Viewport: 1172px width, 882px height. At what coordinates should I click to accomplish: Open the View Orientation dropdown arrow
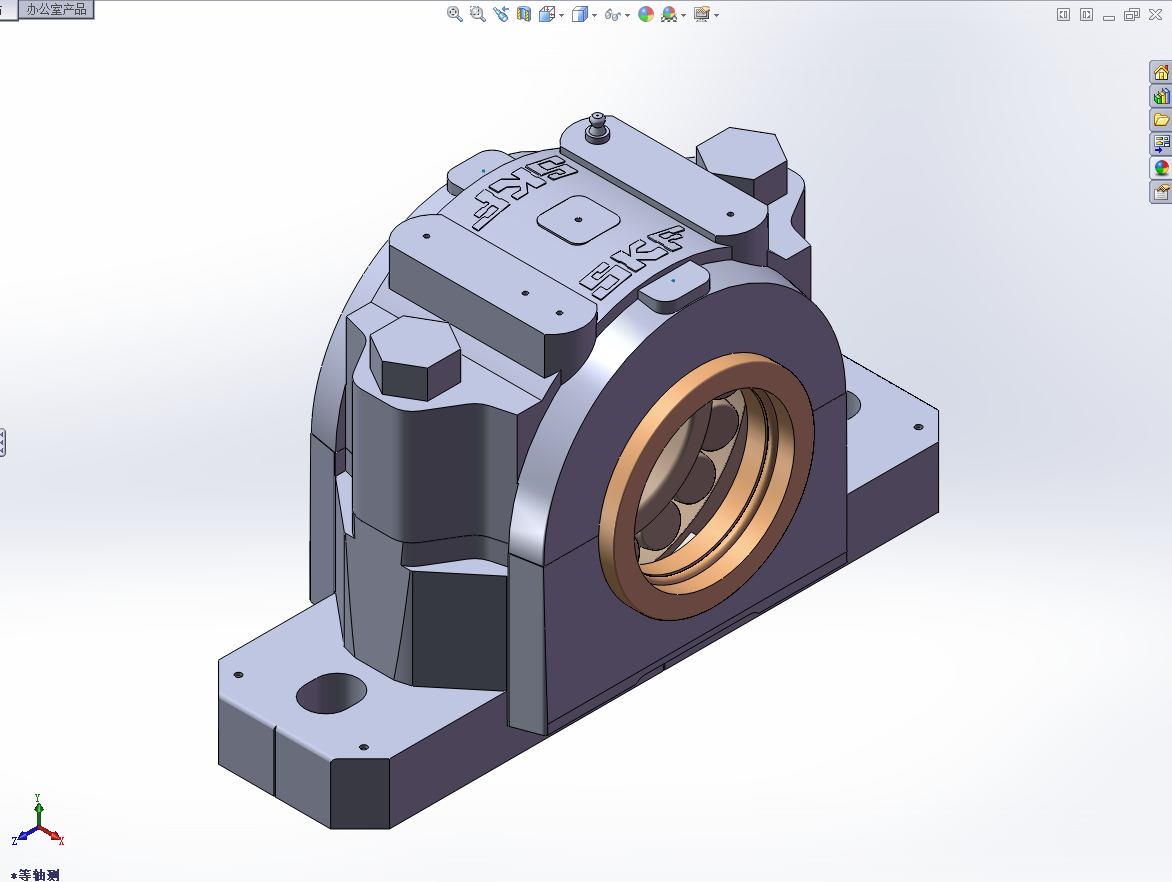point(561,15)
